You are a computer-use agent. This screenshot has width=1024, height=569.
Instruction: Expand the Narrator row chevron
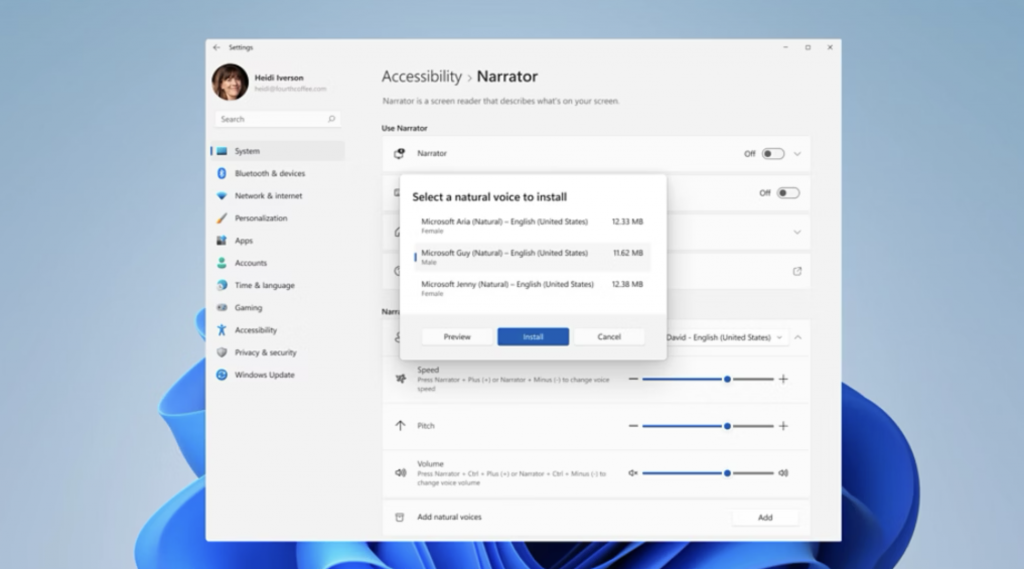pyautogui.click(x=797, y=154)
